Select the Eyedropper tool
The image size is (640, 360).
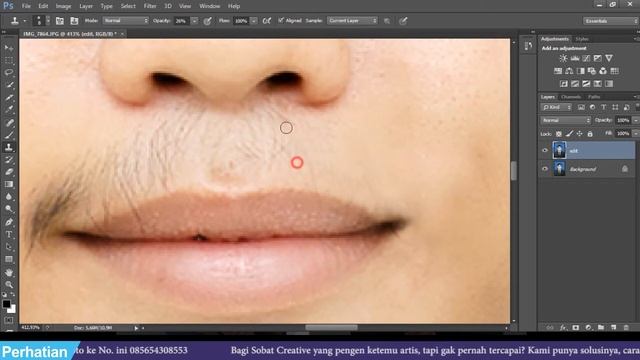click(x=9, y=110)
